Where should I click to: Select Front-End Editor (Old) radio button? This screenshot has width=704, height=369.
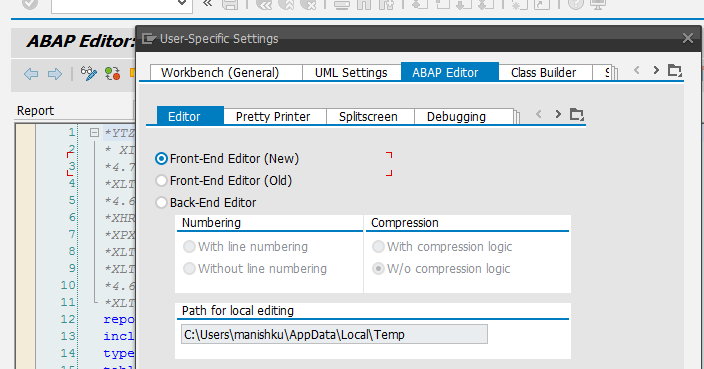161,180
